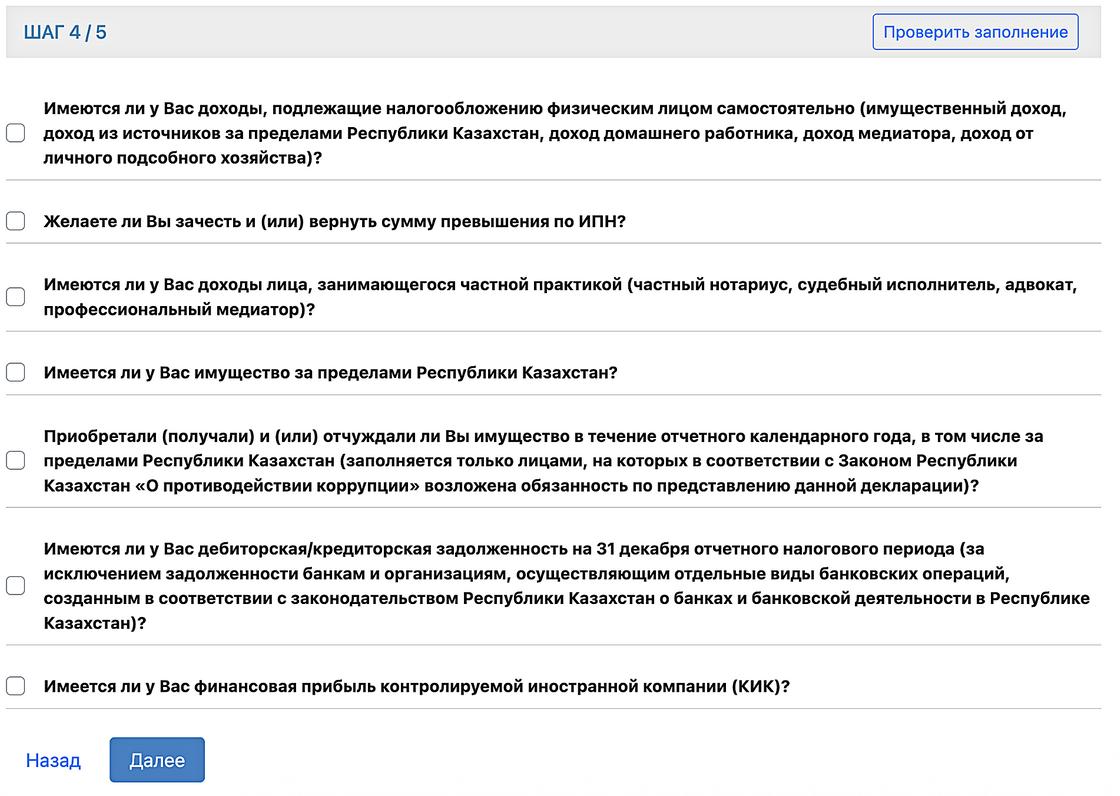
Task: Tick the debtor/creditor debt checkbox
Action: click(15, 585)
